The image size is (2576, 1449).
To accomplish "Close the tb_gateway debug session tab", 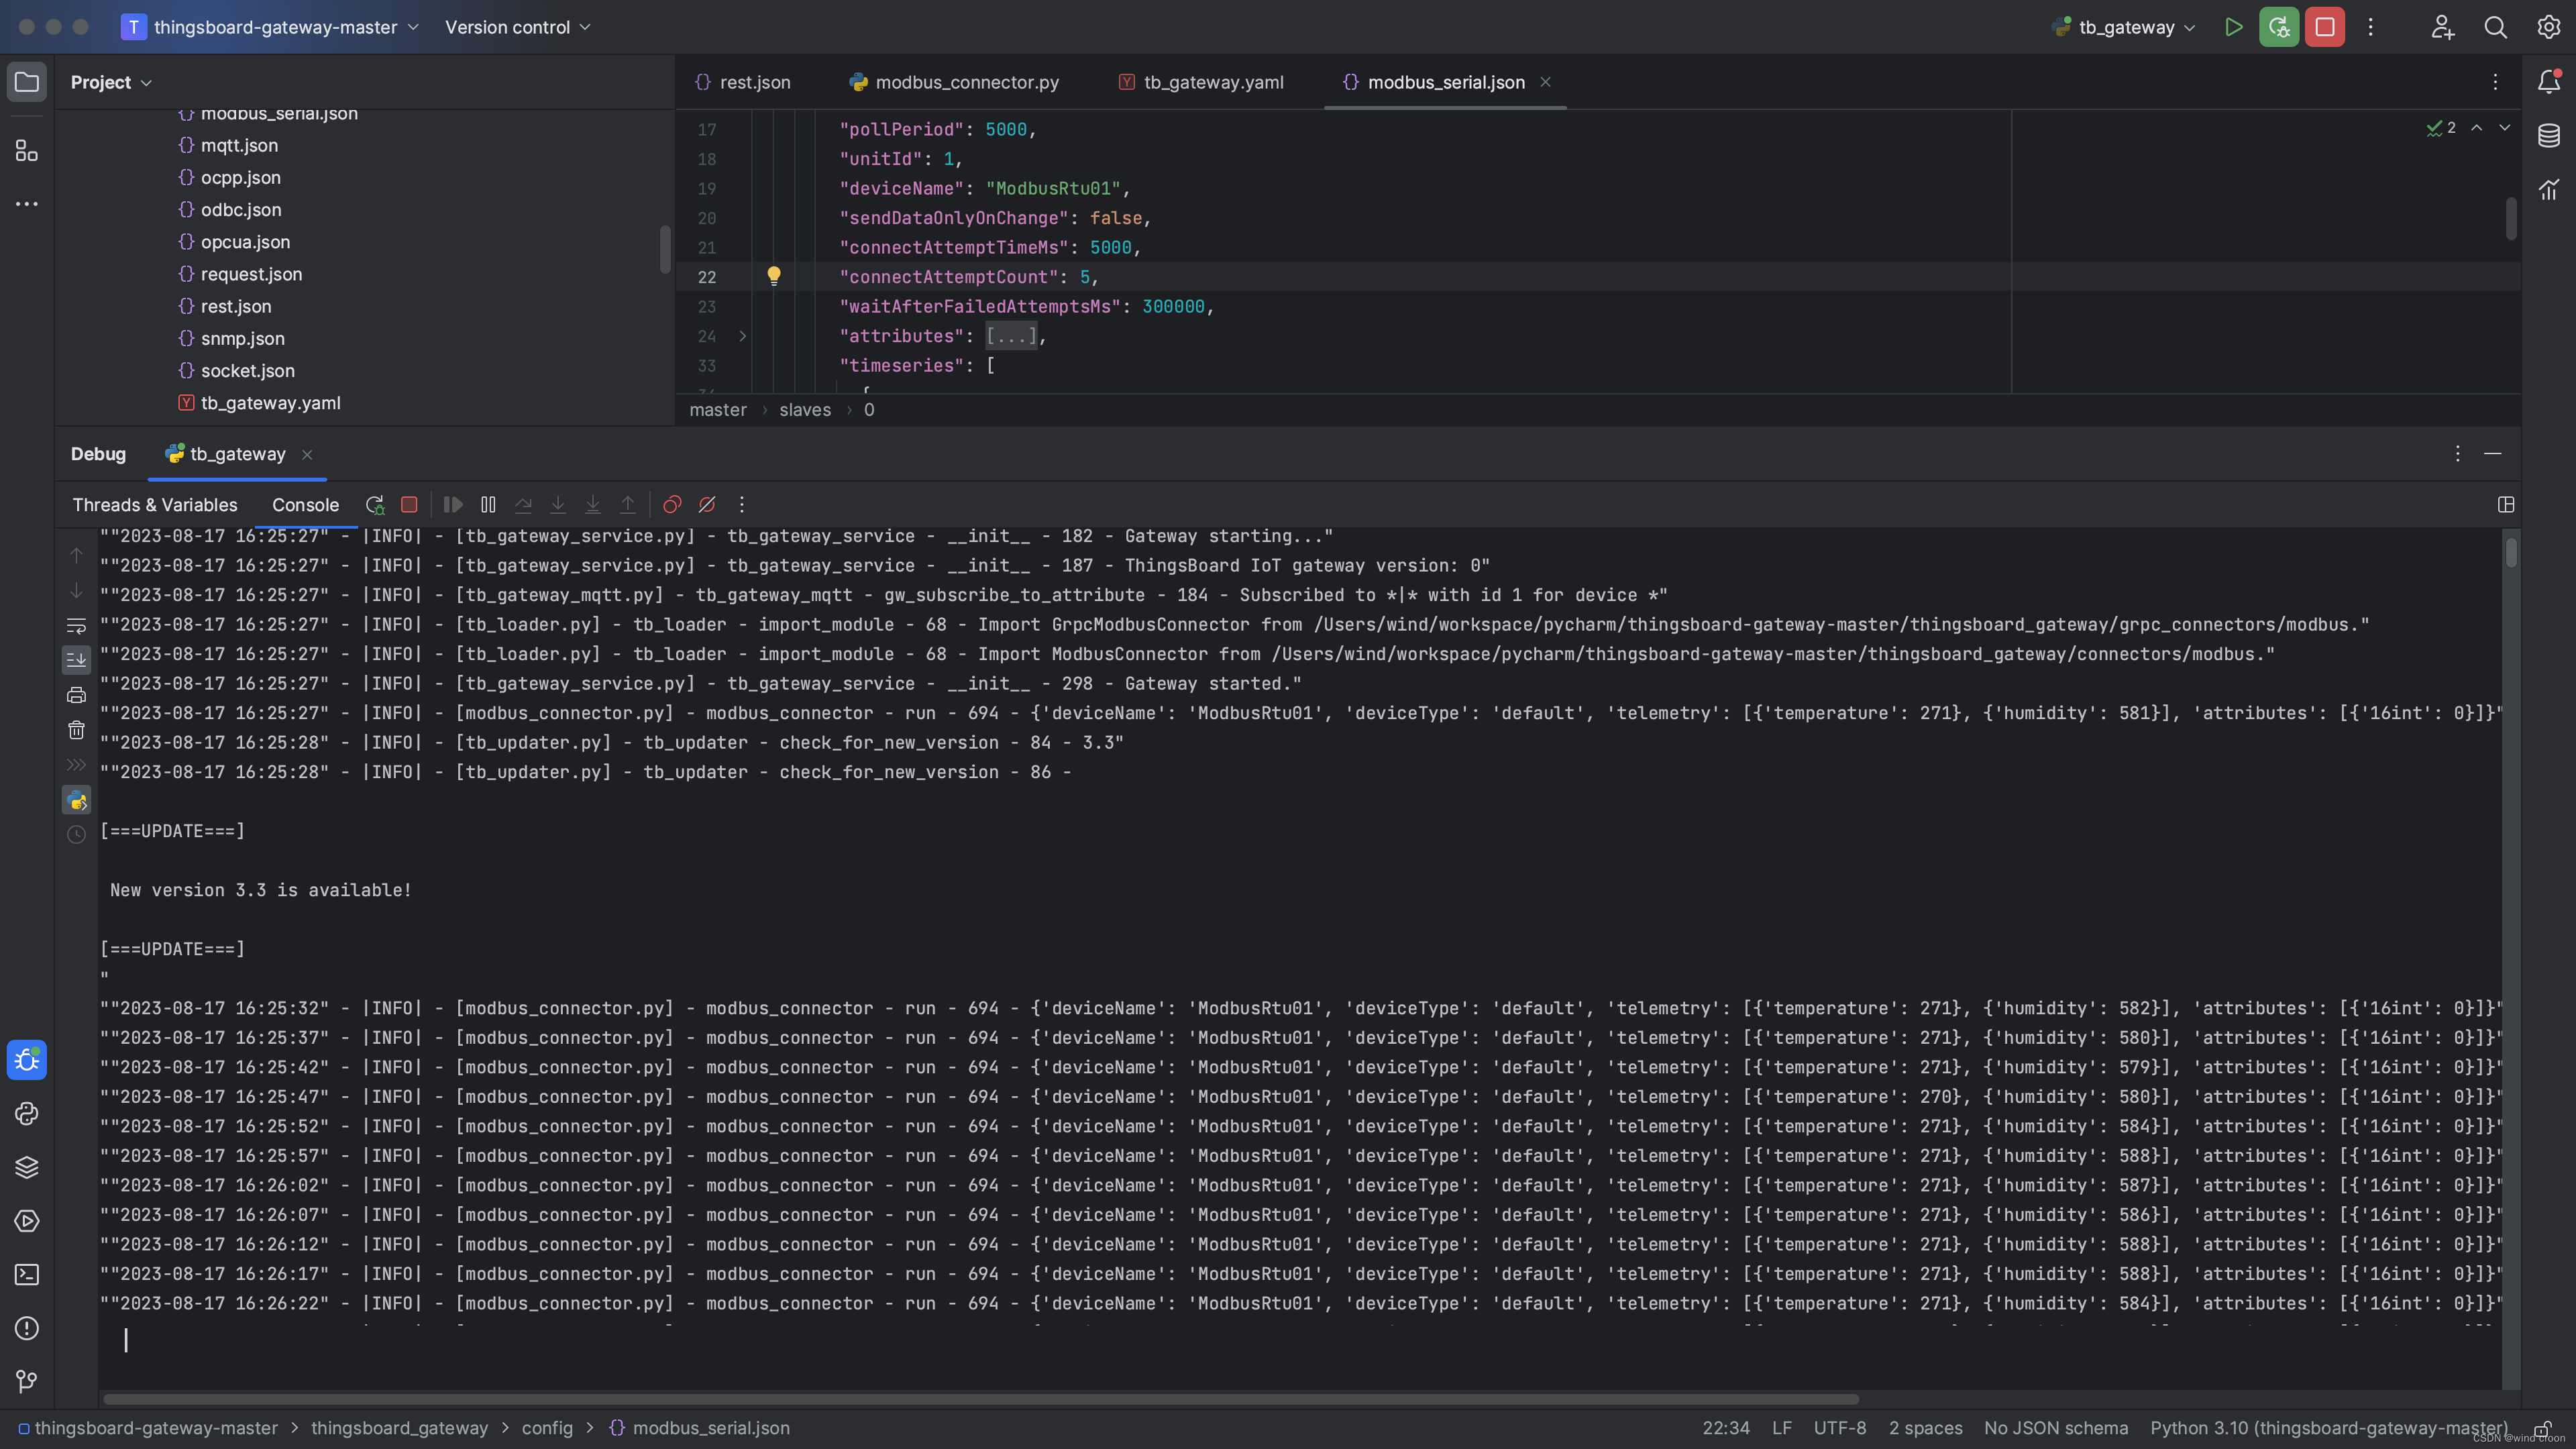I will [307, 455].
